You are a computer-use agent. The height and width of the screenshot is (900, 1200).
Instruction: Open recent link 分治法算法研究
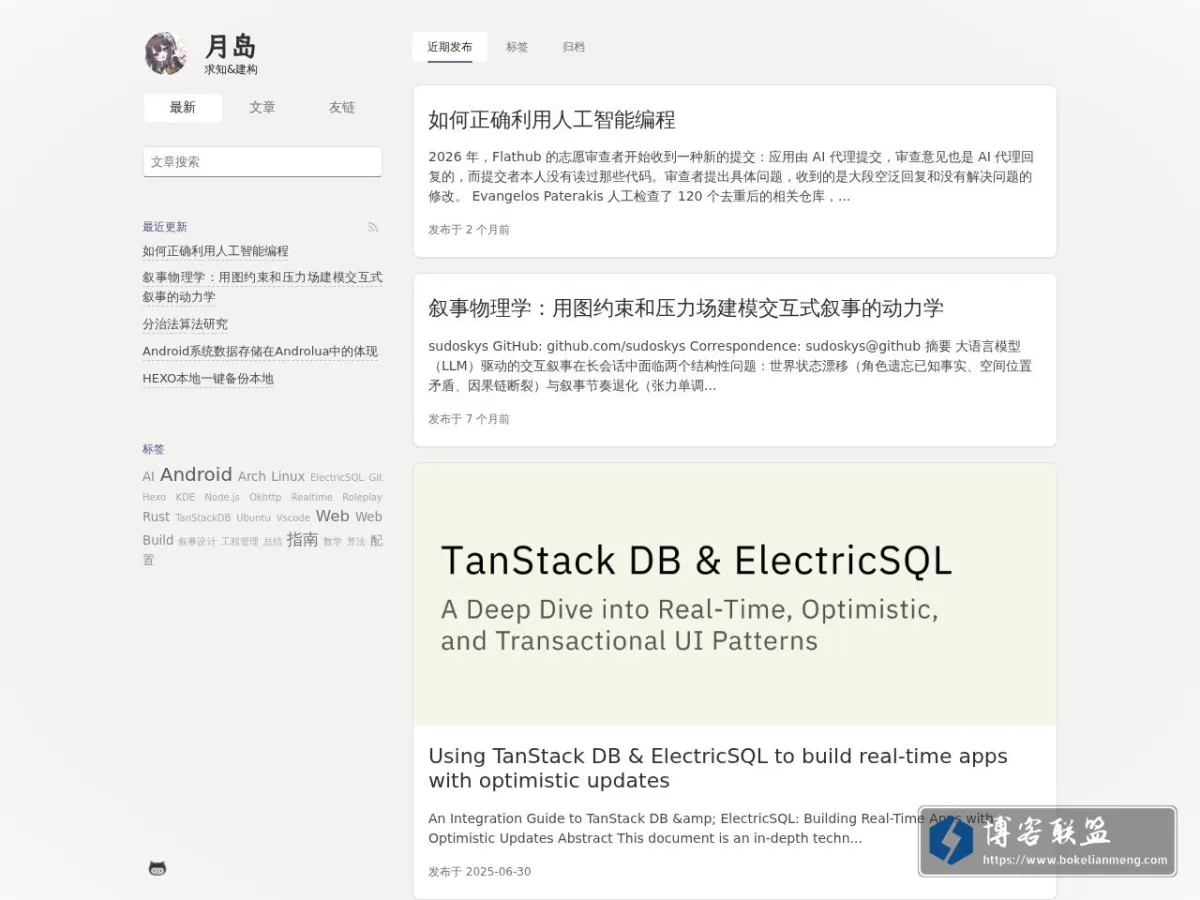coord(185,324)
